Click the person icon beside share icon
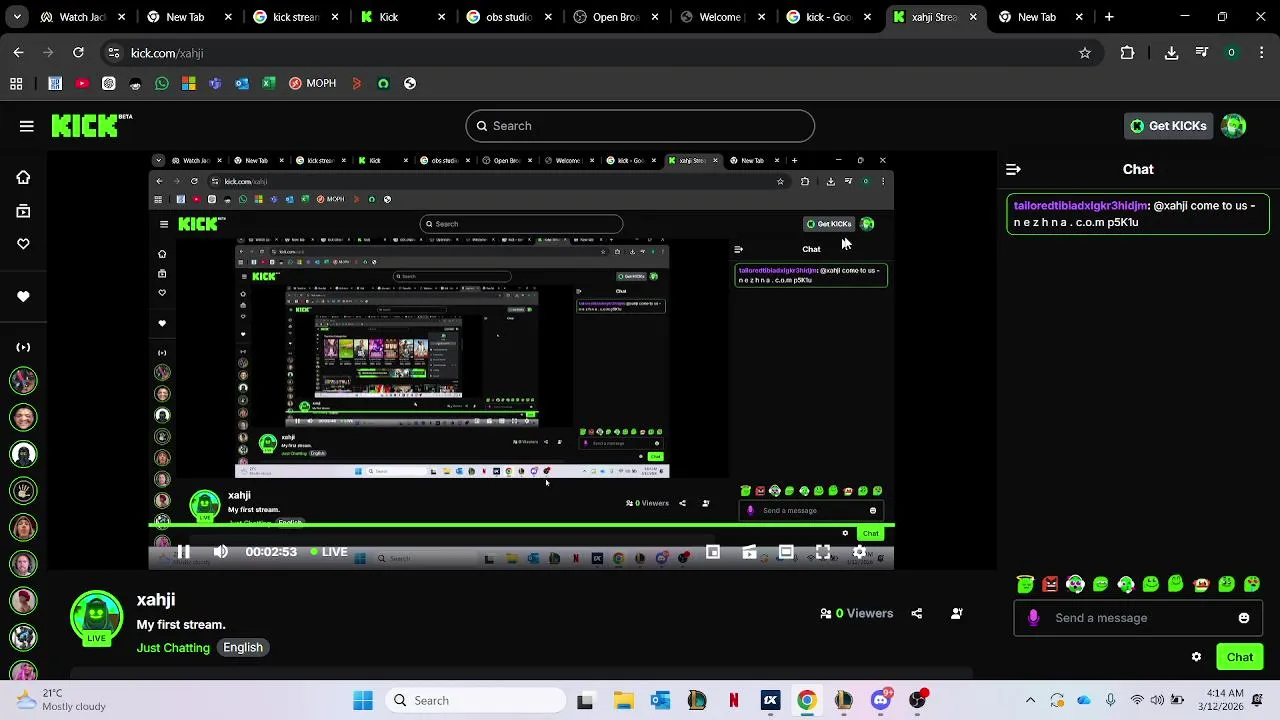This screenshot has height=720, width=1280. point(957,614)
